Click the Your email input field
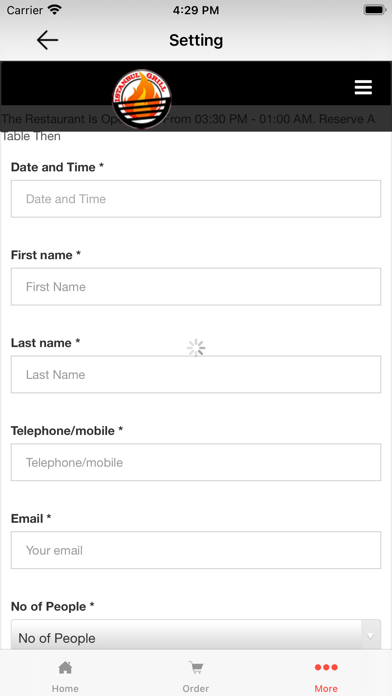This screenshot has width=392, height=696. pos(196,550)
